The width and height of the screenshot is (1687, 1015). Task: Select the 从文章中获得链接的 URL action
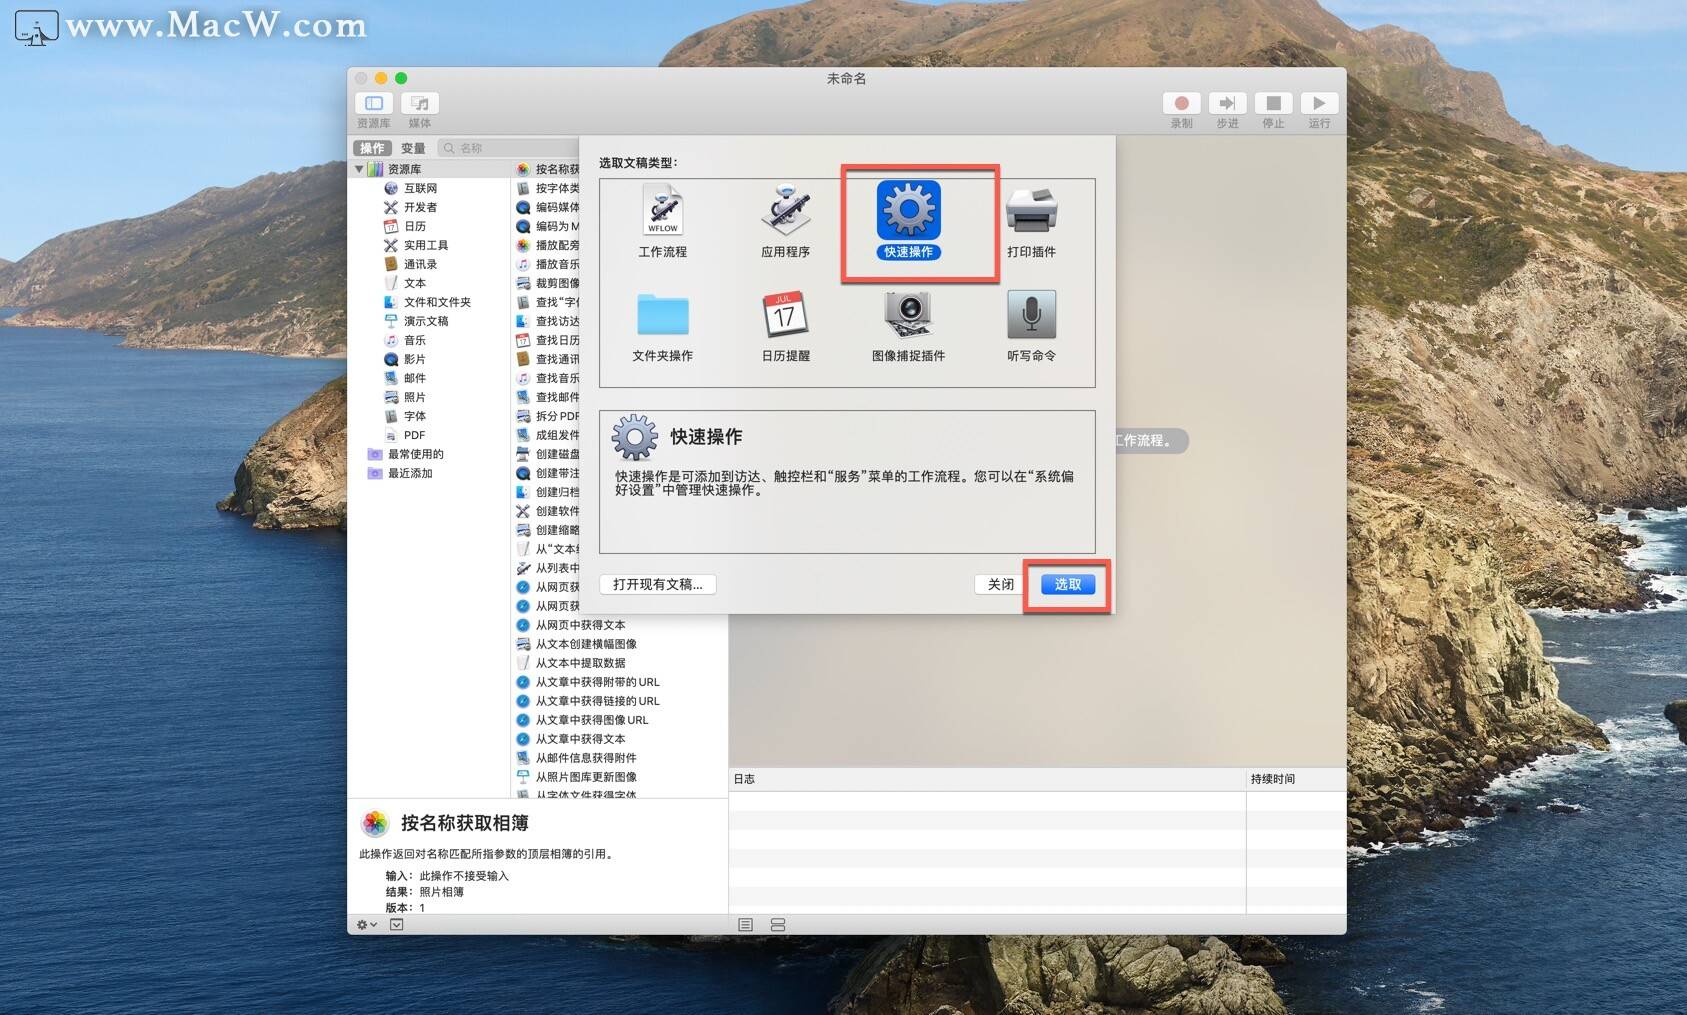[x=596, y=700]
